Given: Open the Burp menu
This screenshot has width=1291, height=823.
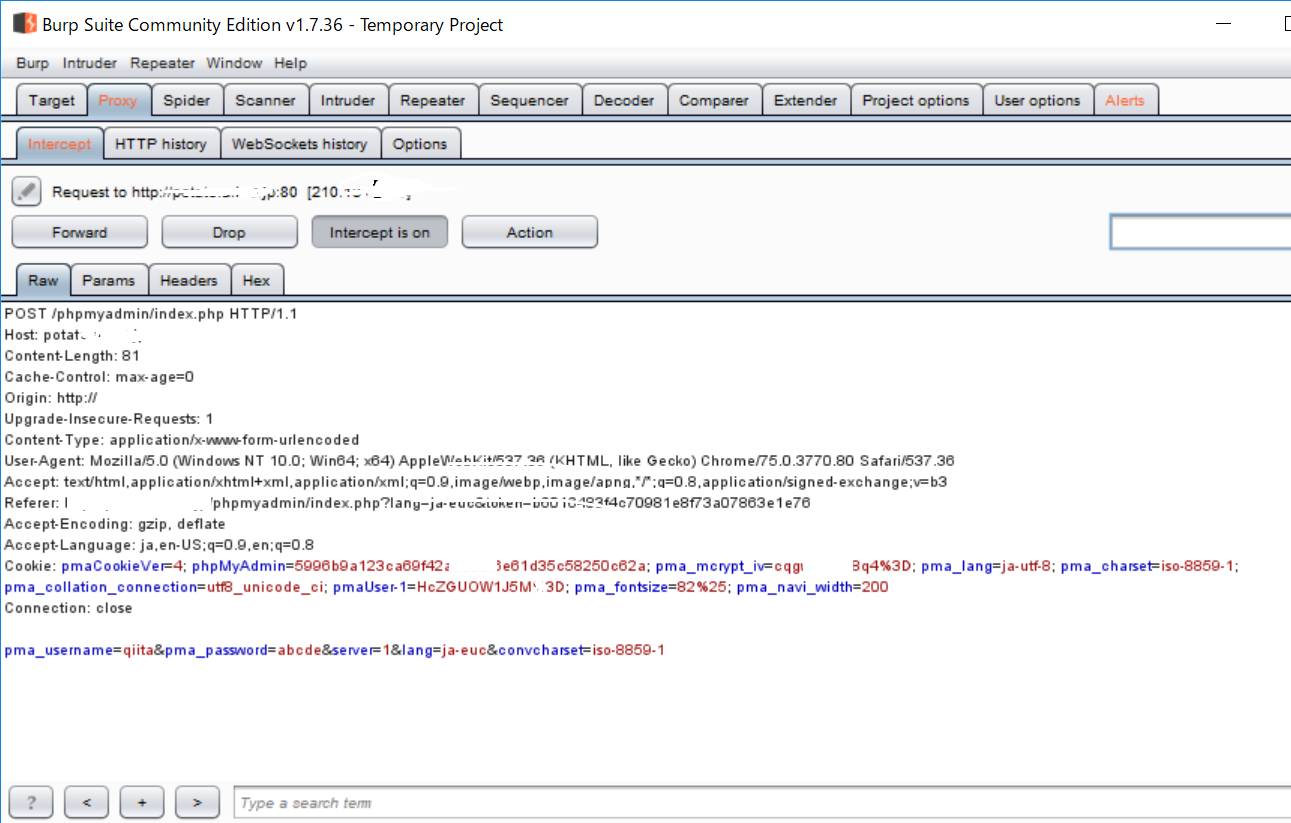Looking at the screenshot, I should 32,63.
